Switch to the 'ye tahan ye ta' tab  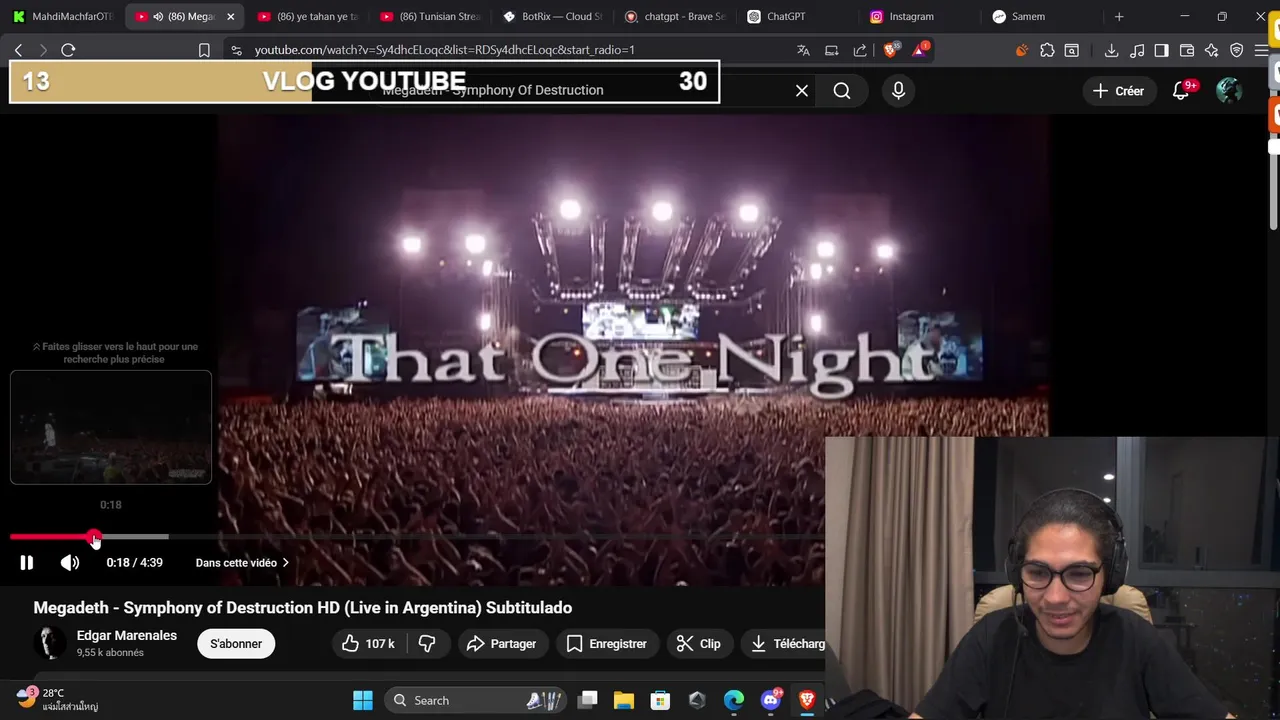[x=308, y=16]
